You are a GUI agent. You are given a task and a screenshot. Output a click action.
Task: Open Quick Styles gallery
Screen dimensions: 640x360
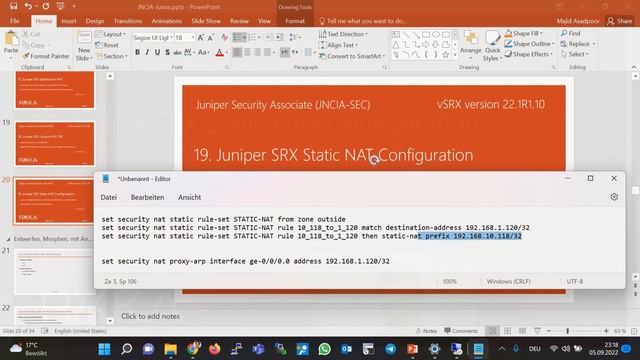coord(493,46)
